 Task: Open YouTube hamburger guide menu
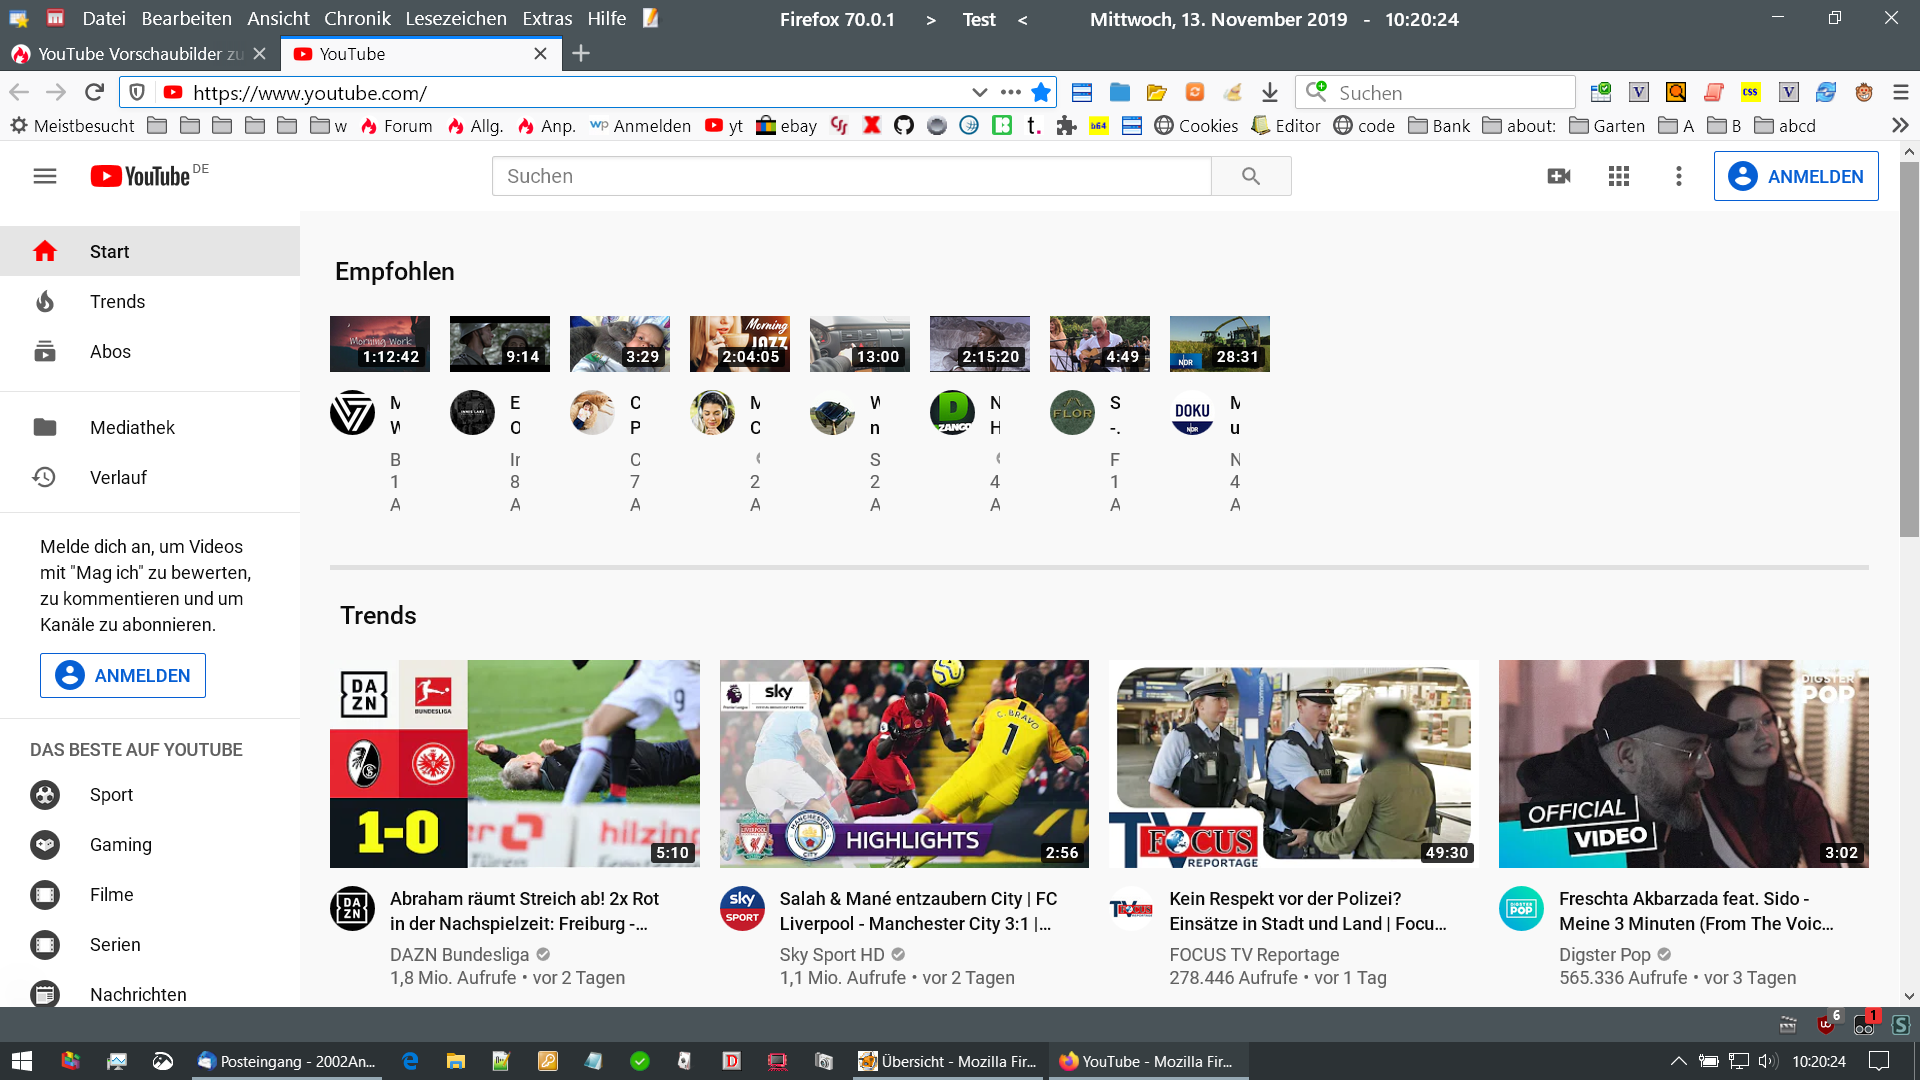click(45, 176)
